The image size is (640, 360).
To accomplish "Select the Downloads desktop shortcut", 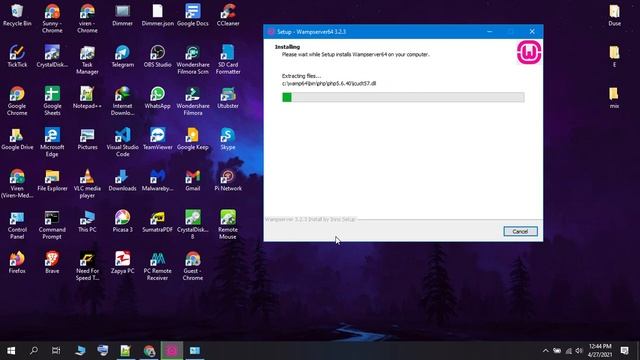I will [x=122, y=180].
